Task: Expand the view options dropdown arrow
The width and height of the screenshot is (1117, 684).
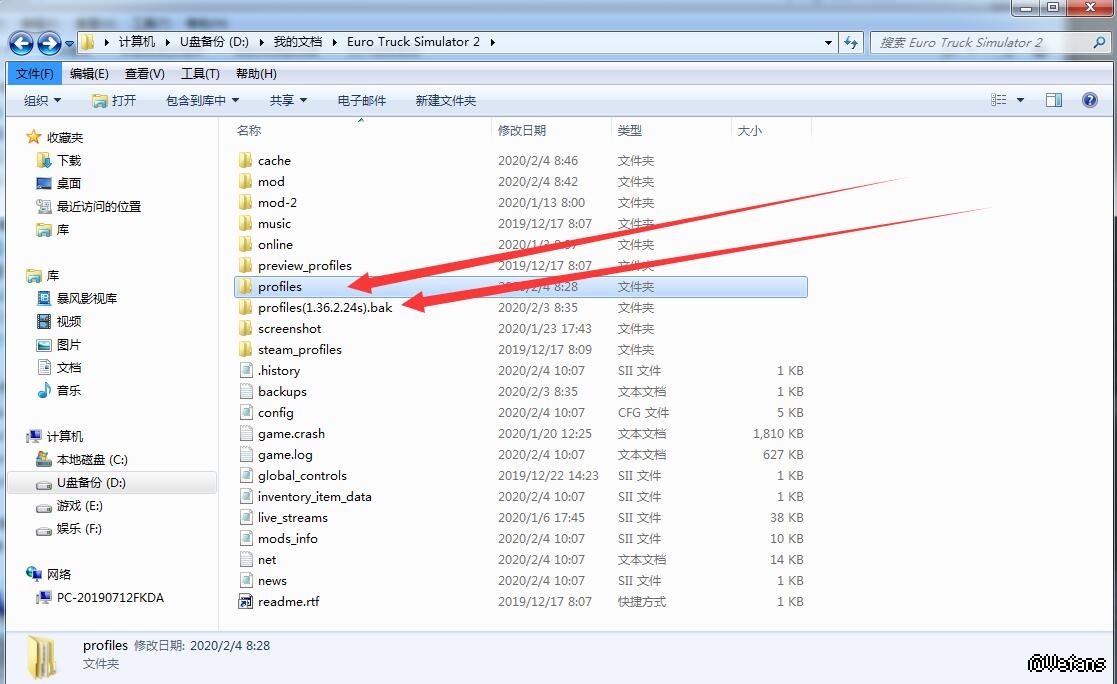Action: [x=1020, y=100]
